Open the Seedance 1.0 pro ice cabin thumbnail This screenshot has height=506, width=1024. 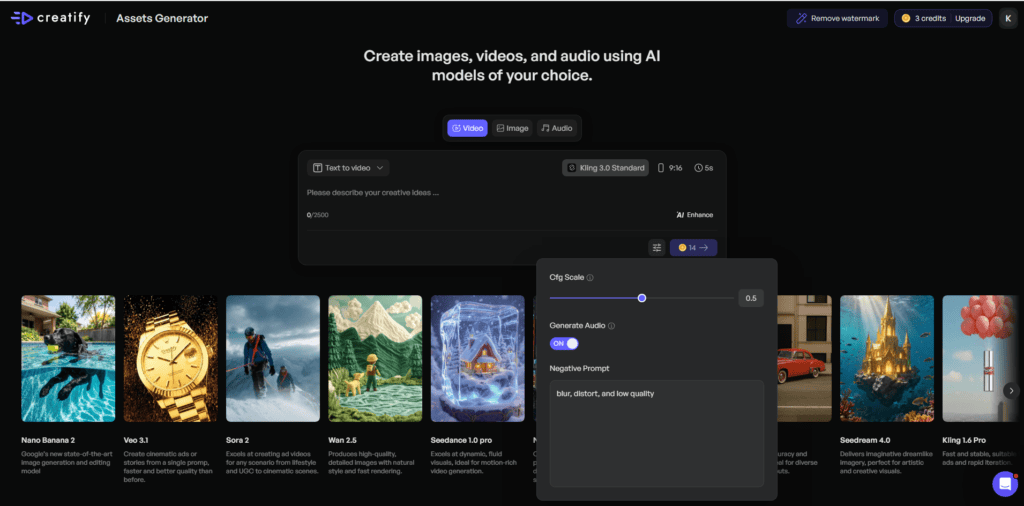(x=478, y=358)
